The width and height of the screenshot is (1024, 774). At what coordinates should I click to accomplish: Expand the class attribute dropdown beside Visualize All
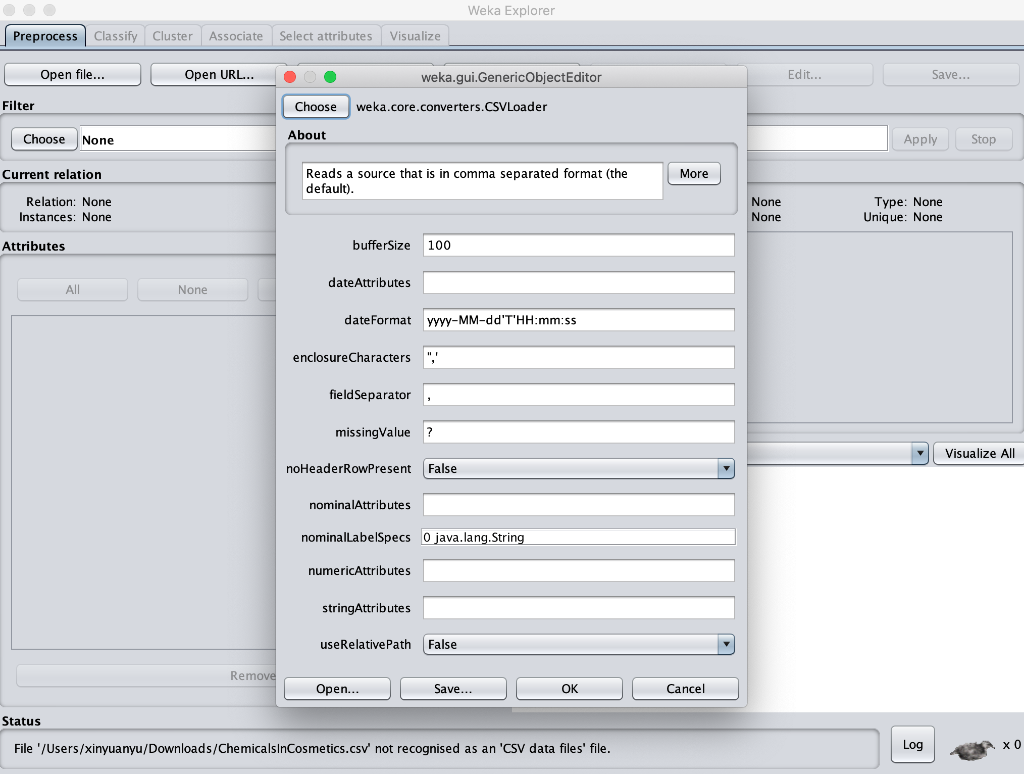(x=920, y=453)
